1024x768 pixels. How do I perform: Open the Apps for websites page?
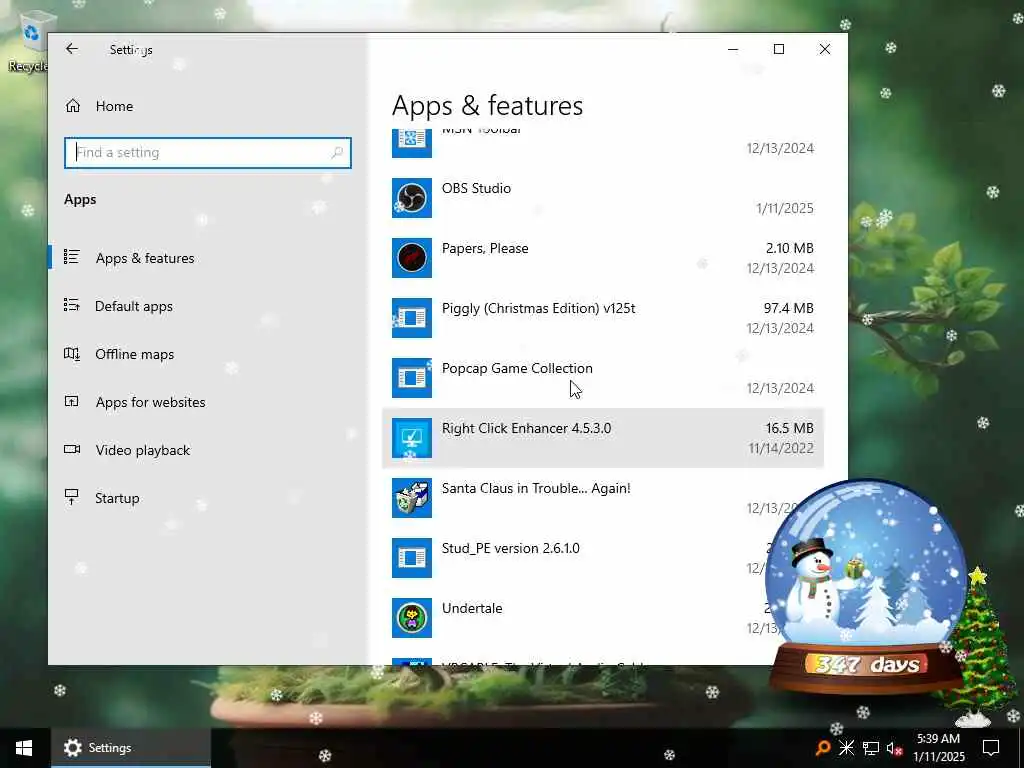coord(150,402)
